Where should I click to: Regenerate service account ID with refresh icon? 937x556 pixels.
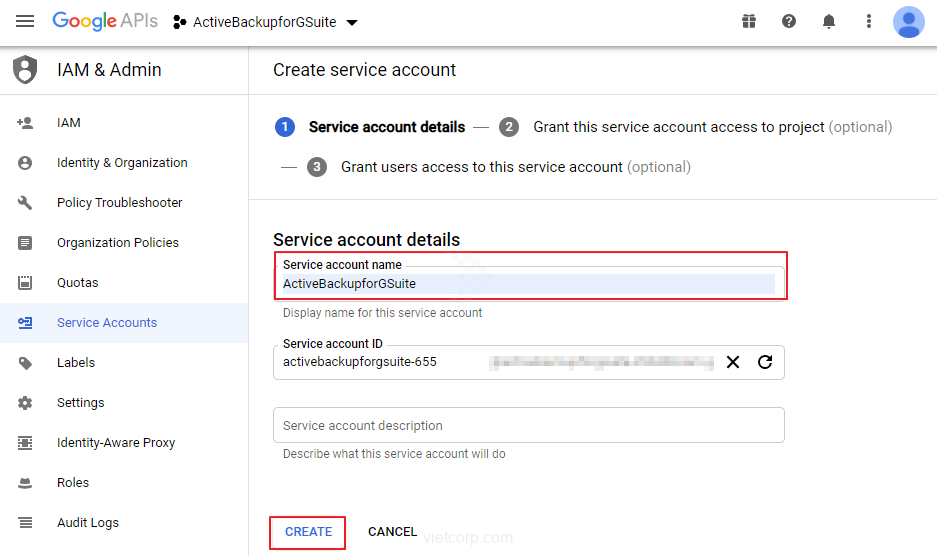pyautogui.click(x=765, y=362)
